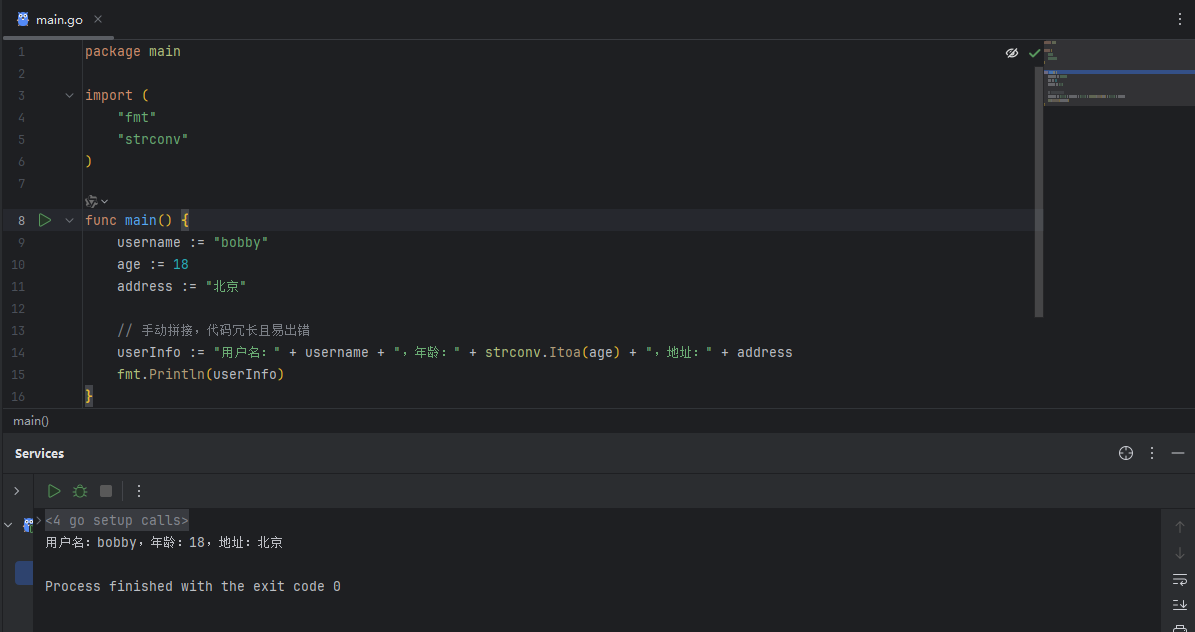Image resolution: width=1195 pixels, height=632 pixels.
Task: Select the Go gopher item in Services tree
Action: [x=27, y=525]
